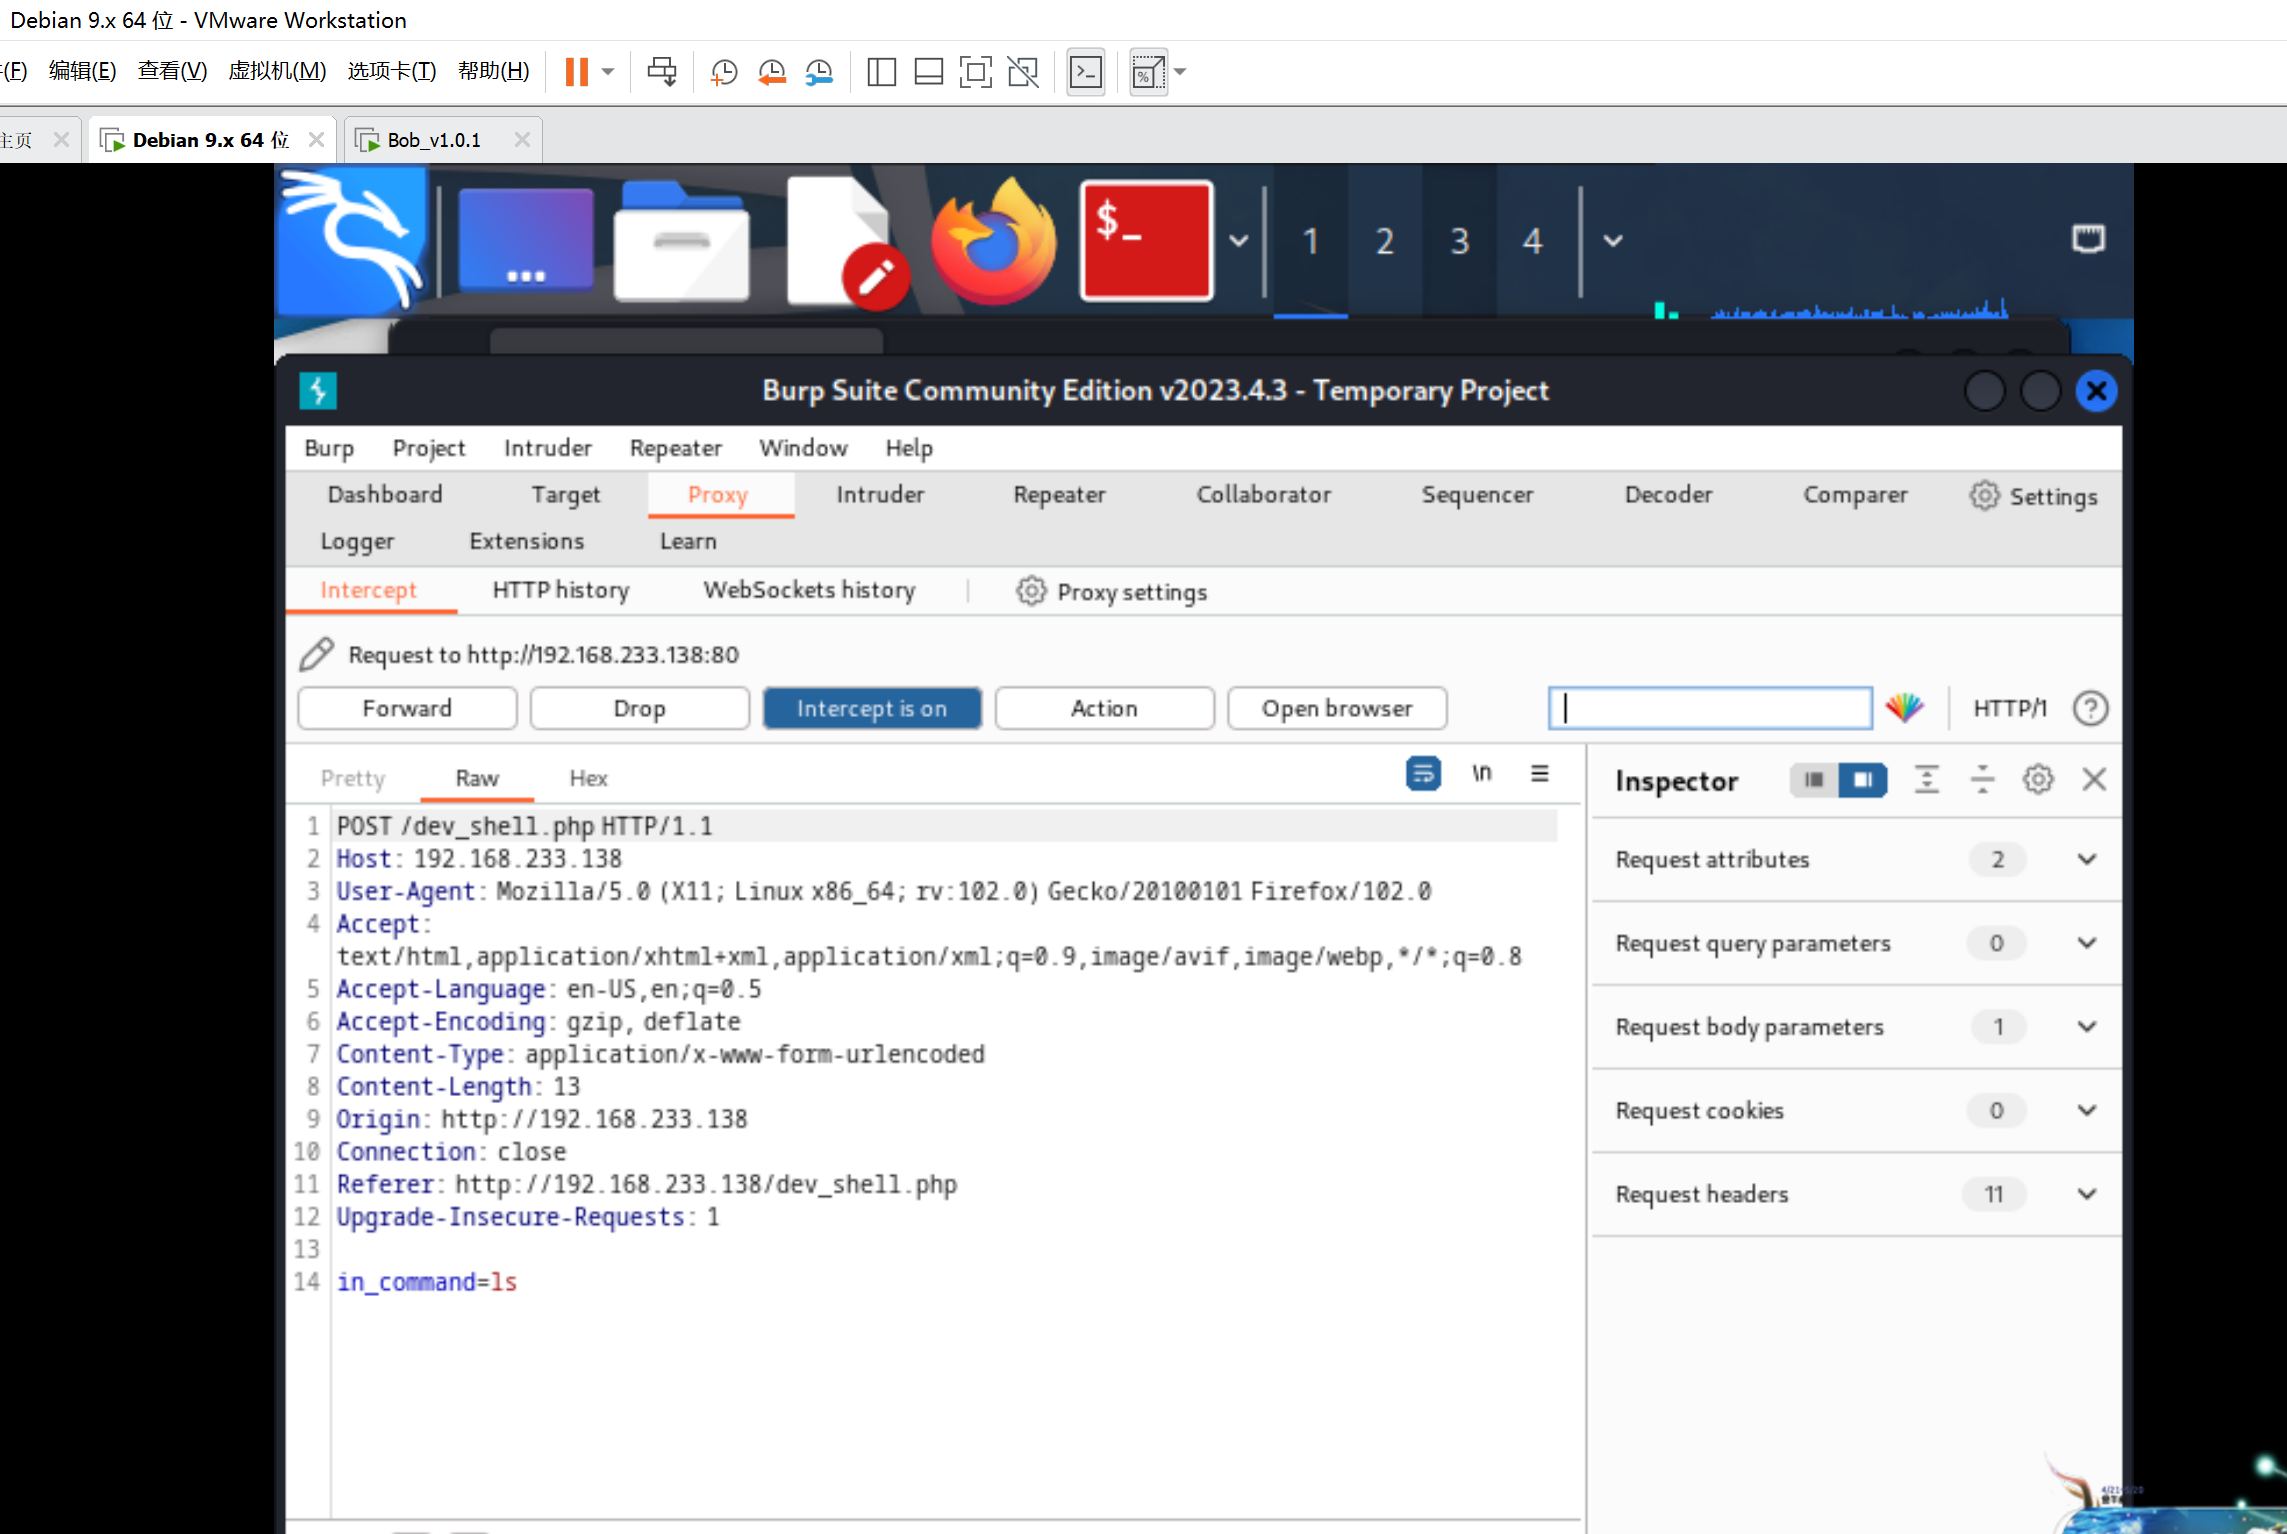Switch to the Decoder tab

[x=1668, y=495]
